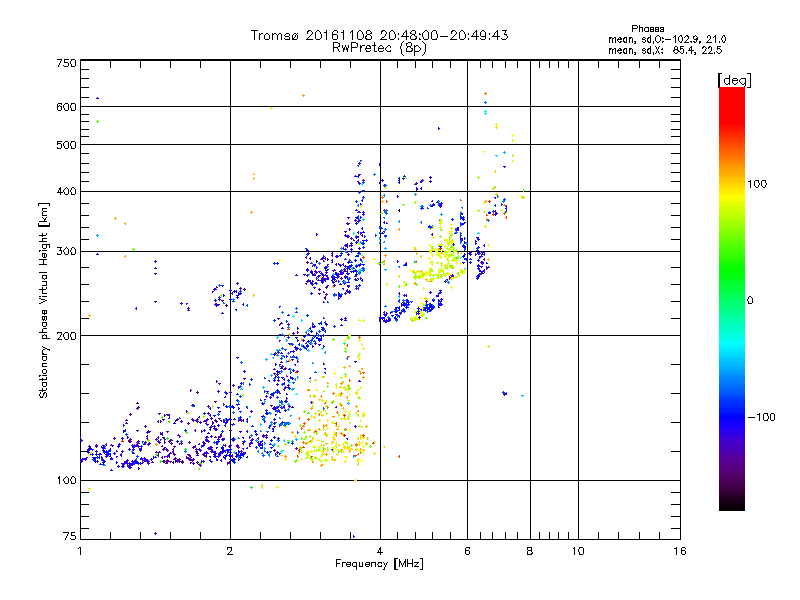
Task: Click the 750 tick on height axis
Action: tap(66, 63)
